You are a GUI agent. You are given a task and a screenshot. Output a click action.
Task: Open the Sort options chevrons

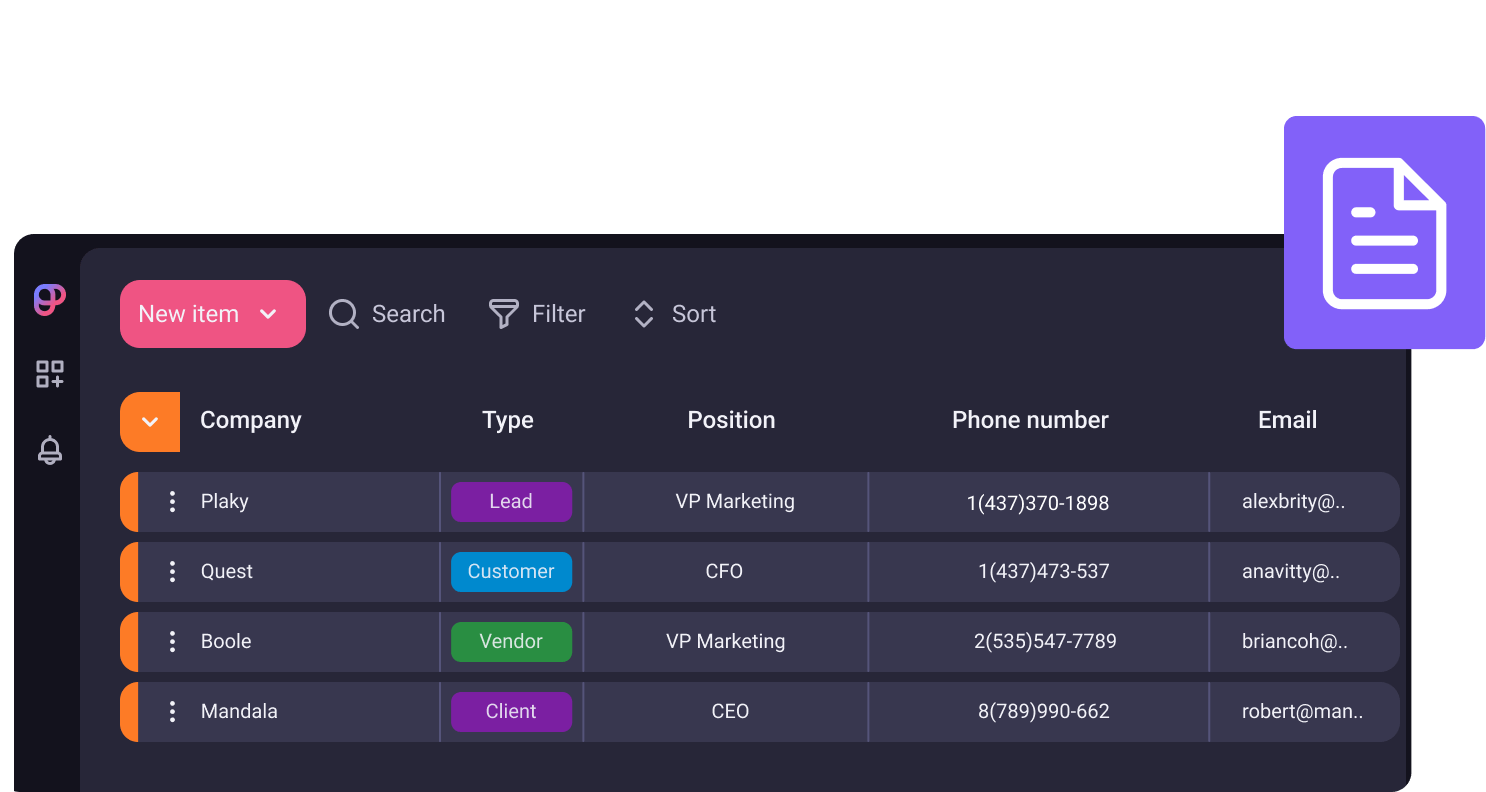(643, 313)
